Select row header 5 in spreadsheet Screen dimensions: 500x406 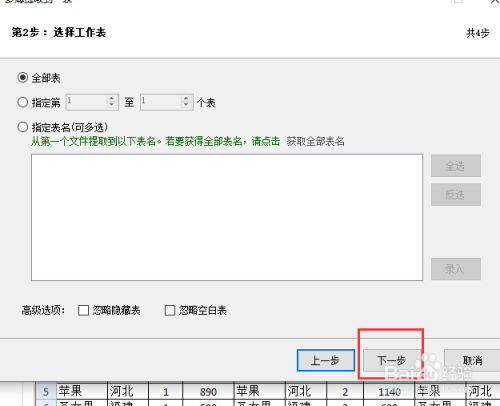(46, 391)
